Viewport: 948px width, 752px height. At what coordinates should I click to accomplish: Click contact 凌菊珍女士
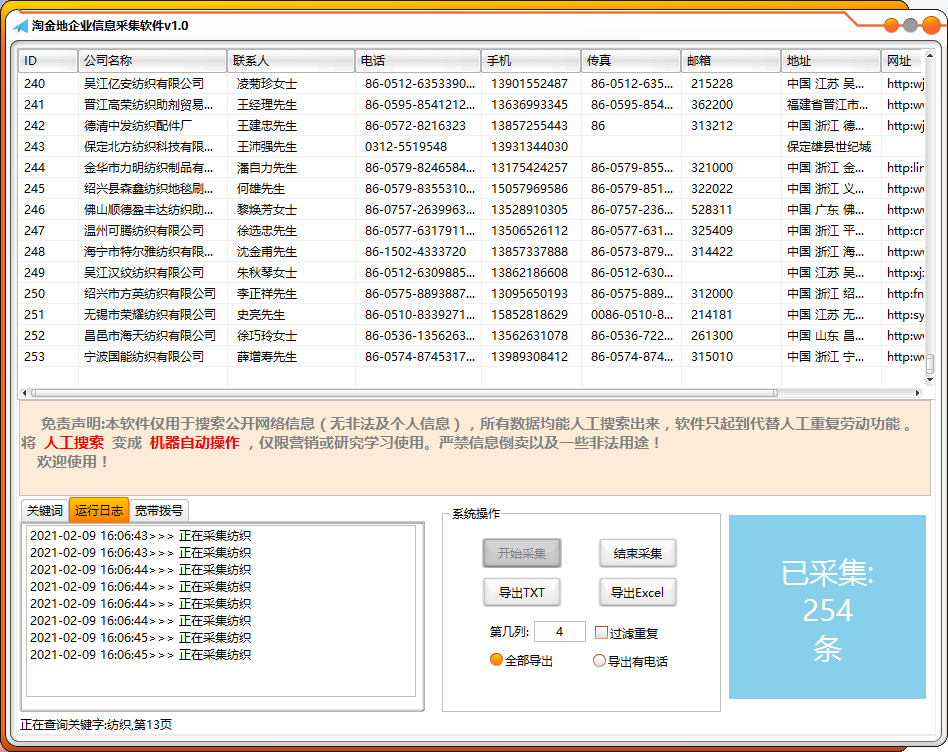point(267,83)
